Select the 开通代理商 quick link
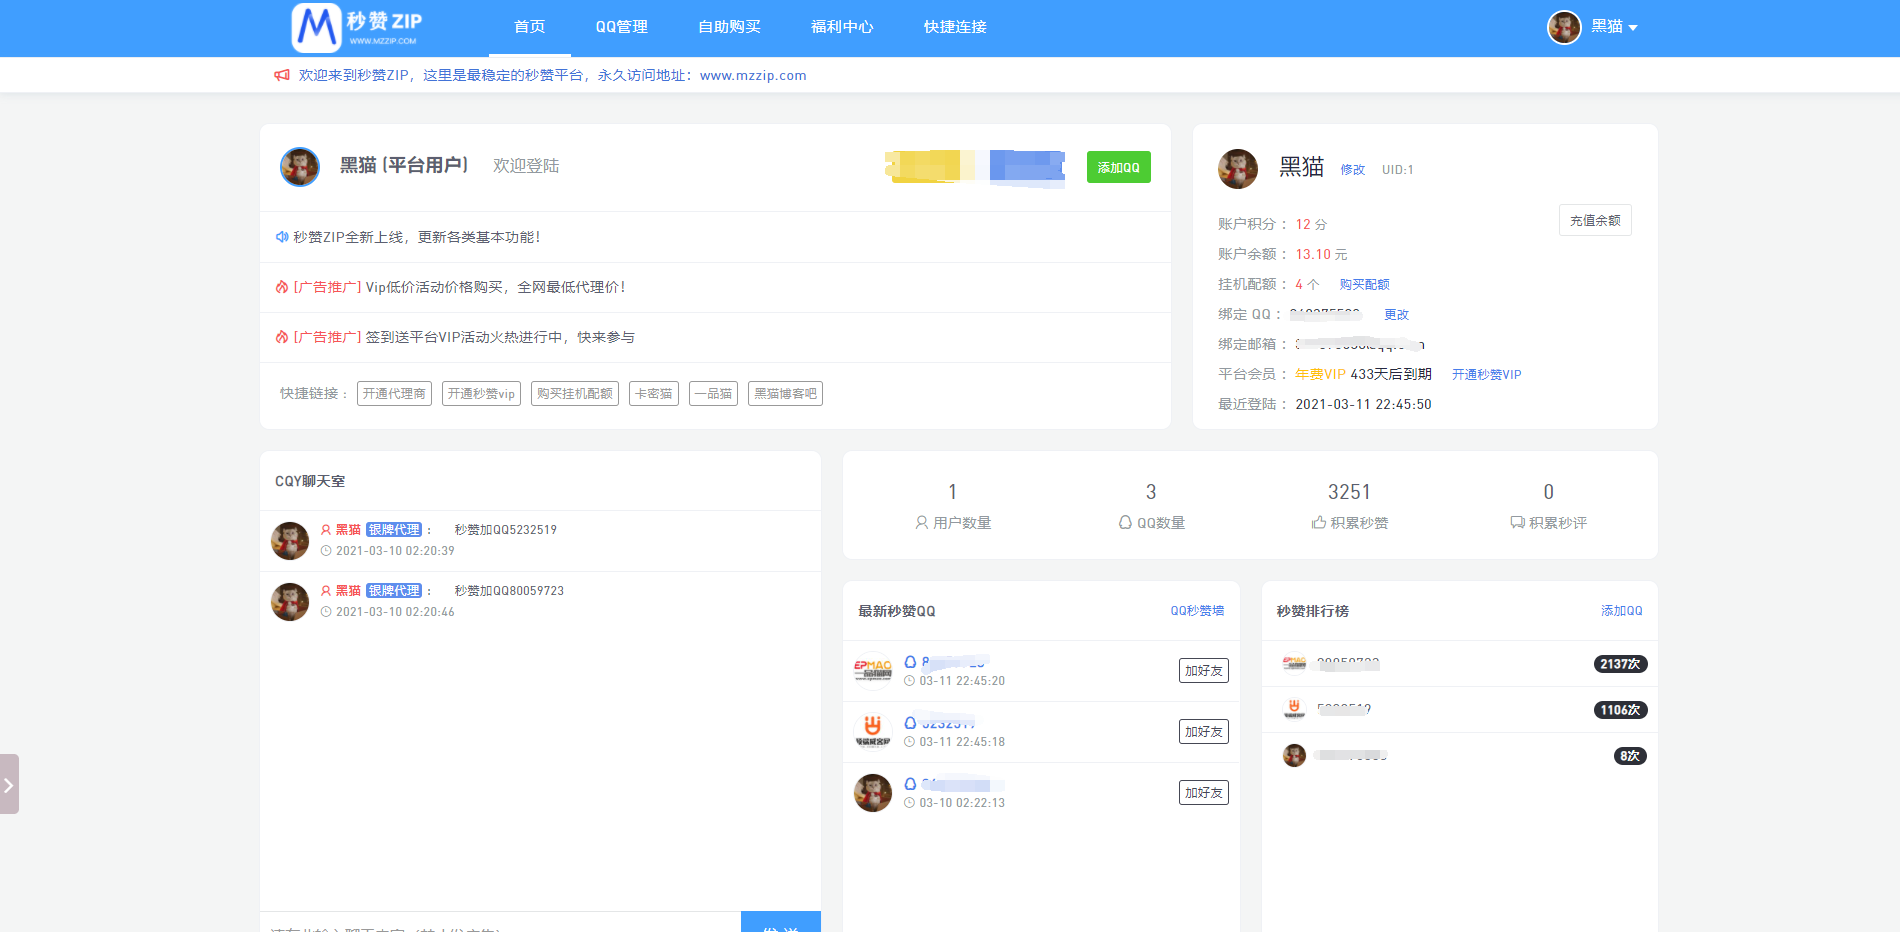1900x932 pixels. 394,394
